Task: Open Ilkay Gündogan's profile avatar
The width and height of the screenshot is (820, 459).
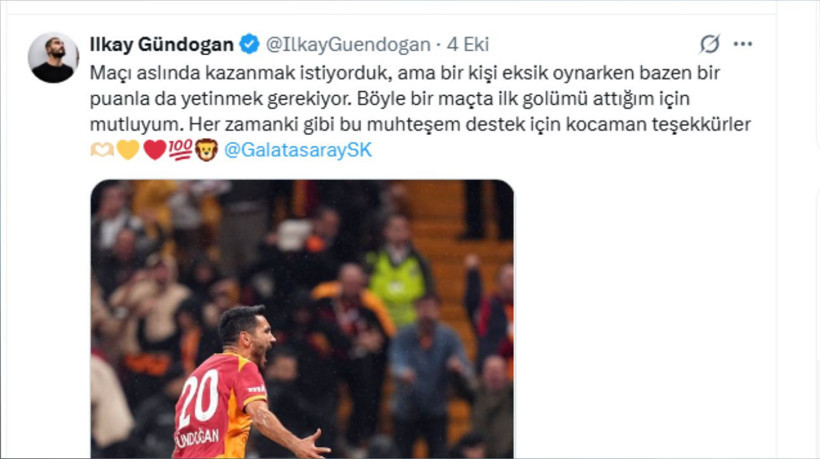Action: tap(53, 58)
